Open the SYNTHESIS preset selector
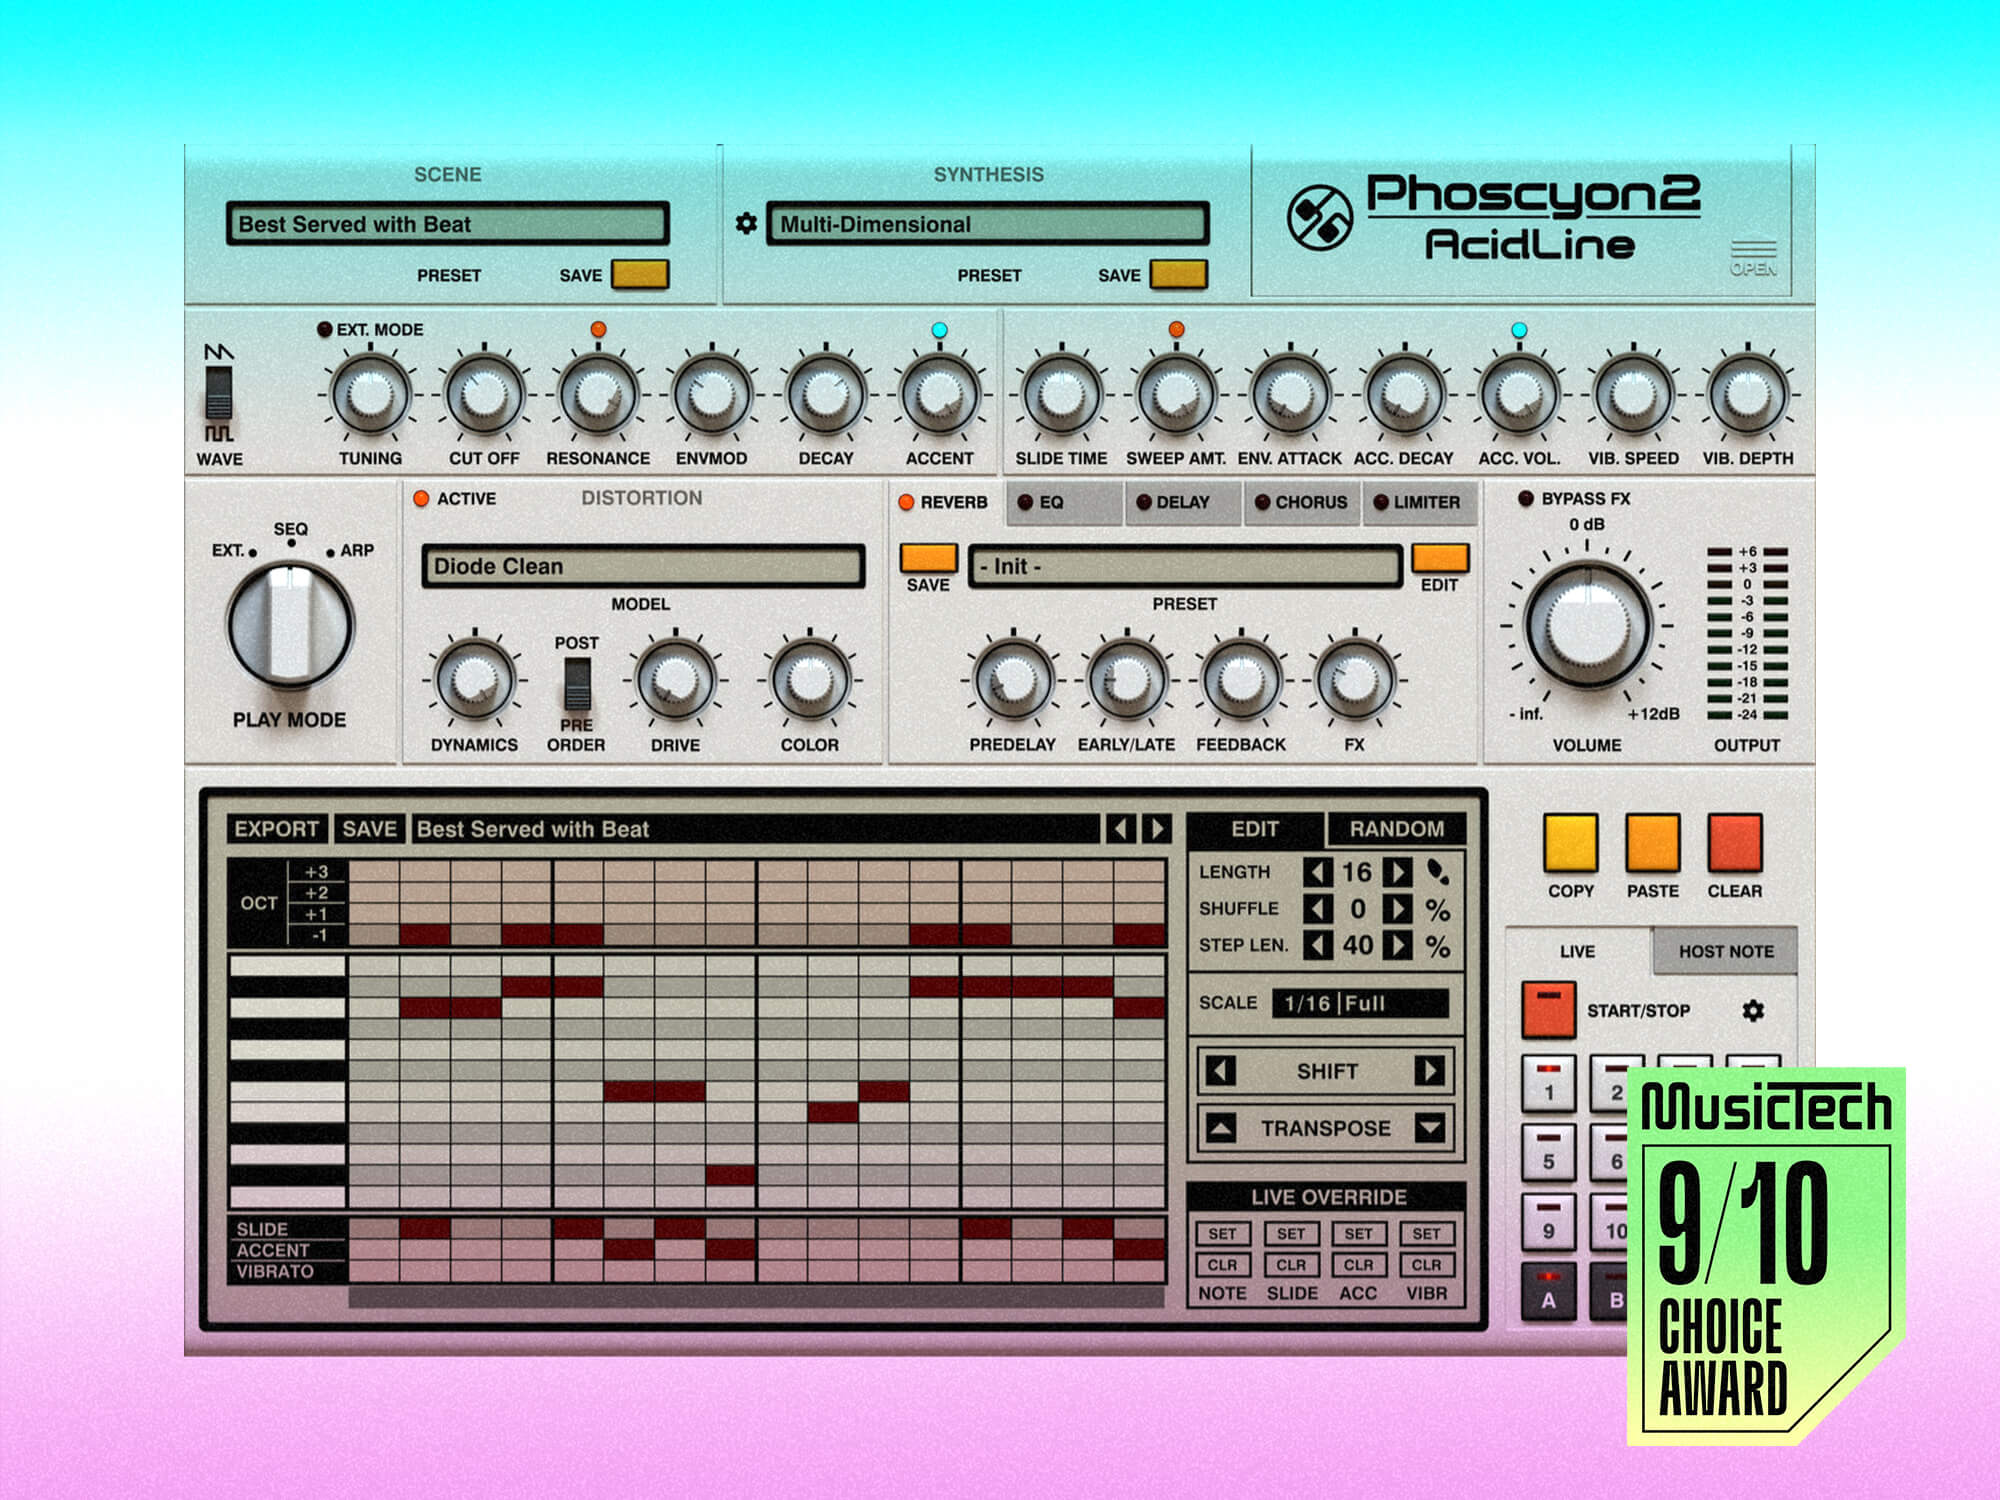Screen dimensions: 2000x1500 coord(988,224)
